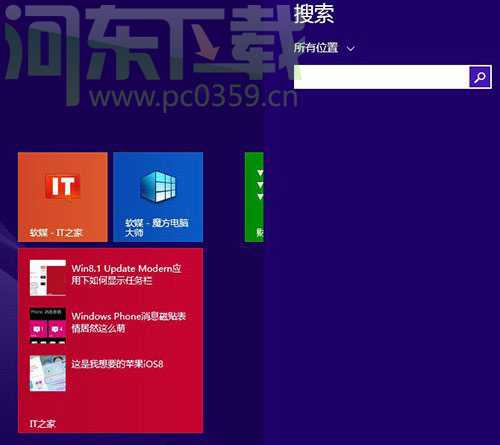Screen dimensions: 500x445
Task: Open the partially visible green tile
Action: (254, 197)
